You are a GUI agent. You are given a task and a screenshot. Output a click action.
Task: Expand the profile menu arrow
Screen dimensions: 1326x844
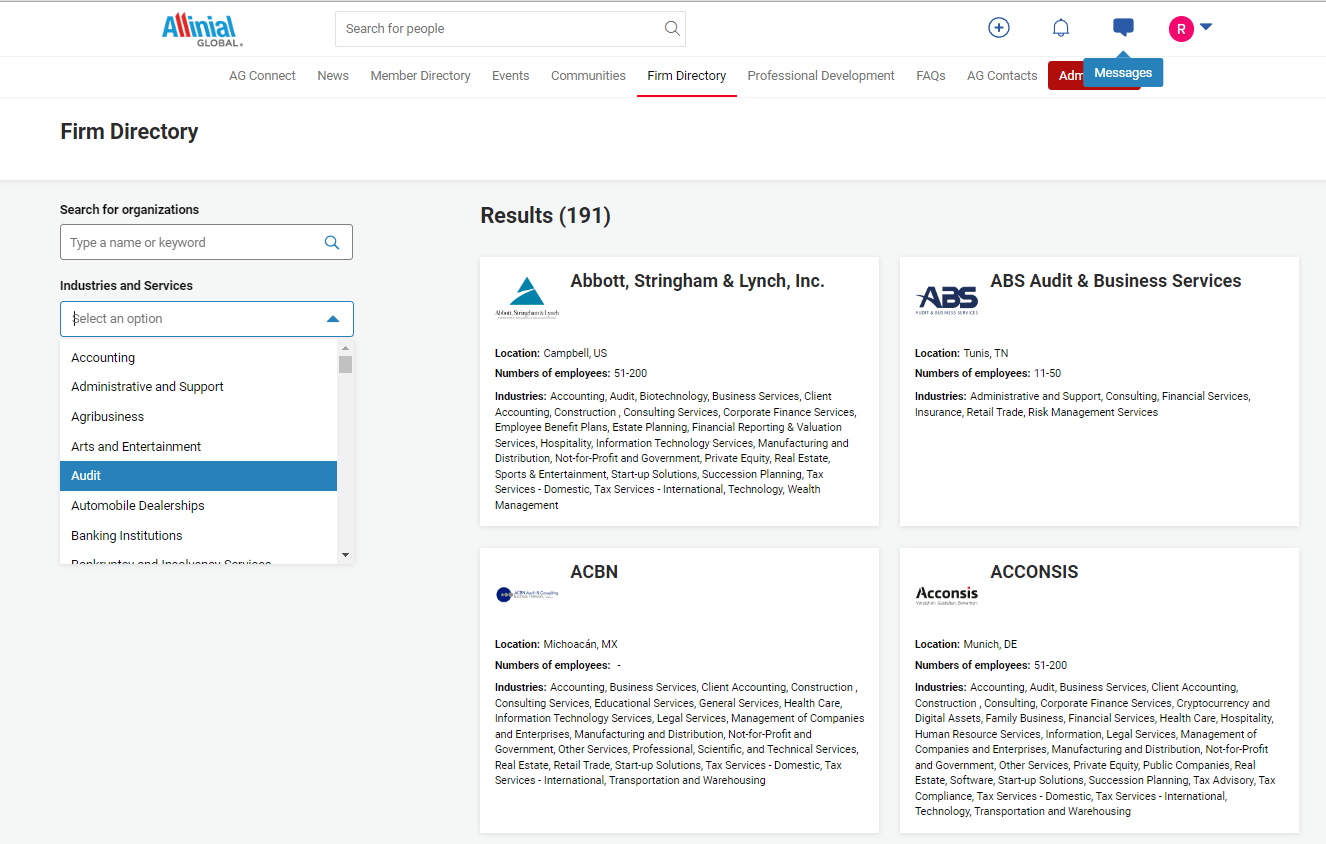tap(1205, 27)
